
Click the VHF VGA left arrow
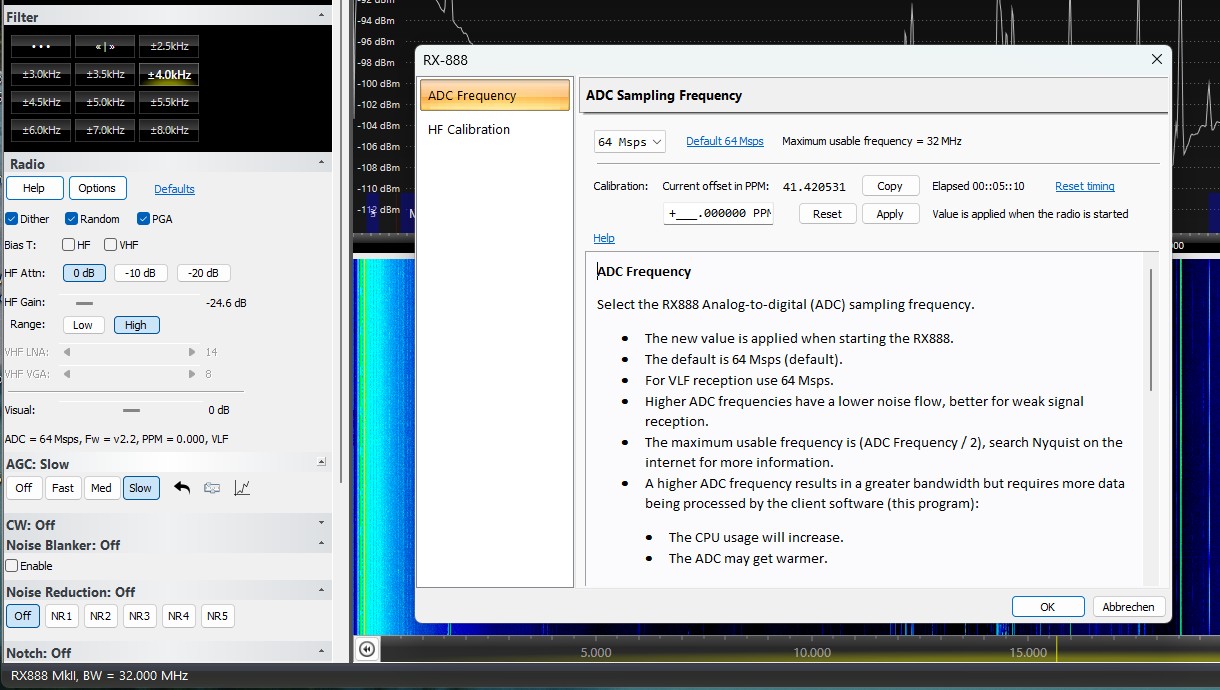[67, 374]
